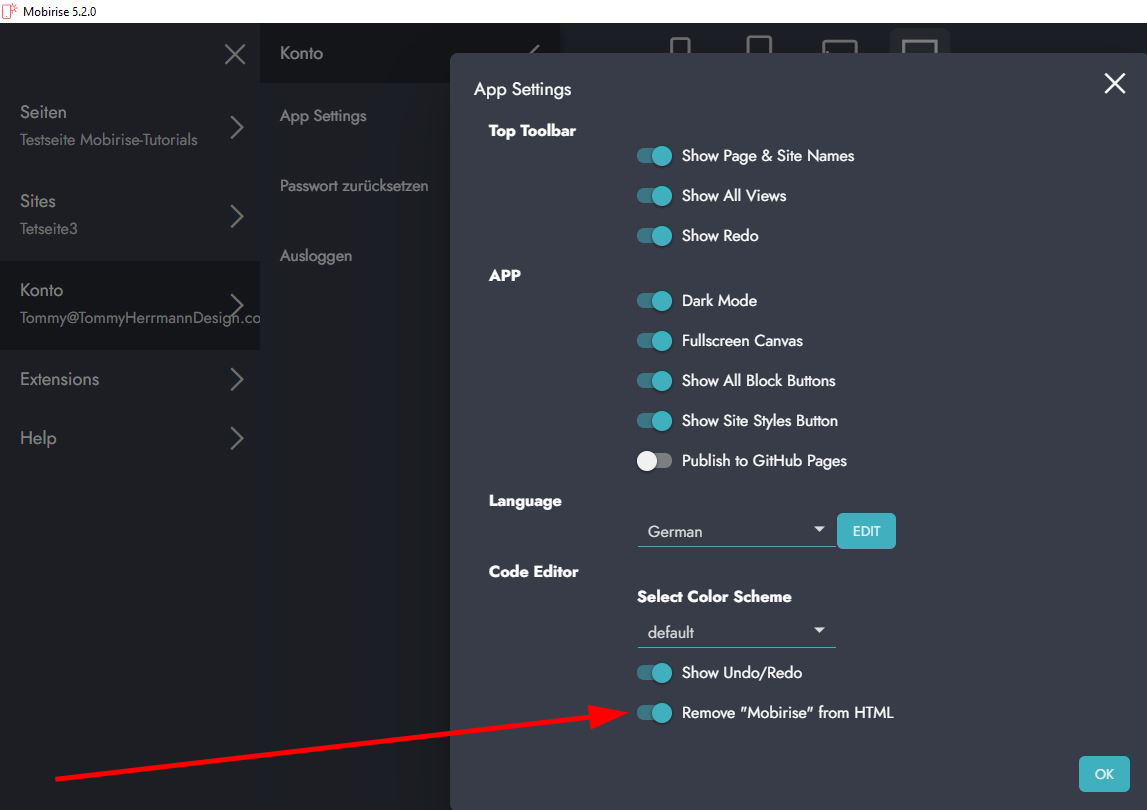This screenshot has height=810, width=1147.
Task: Toggle the Dark Mode switch
Action: point(655,301)
